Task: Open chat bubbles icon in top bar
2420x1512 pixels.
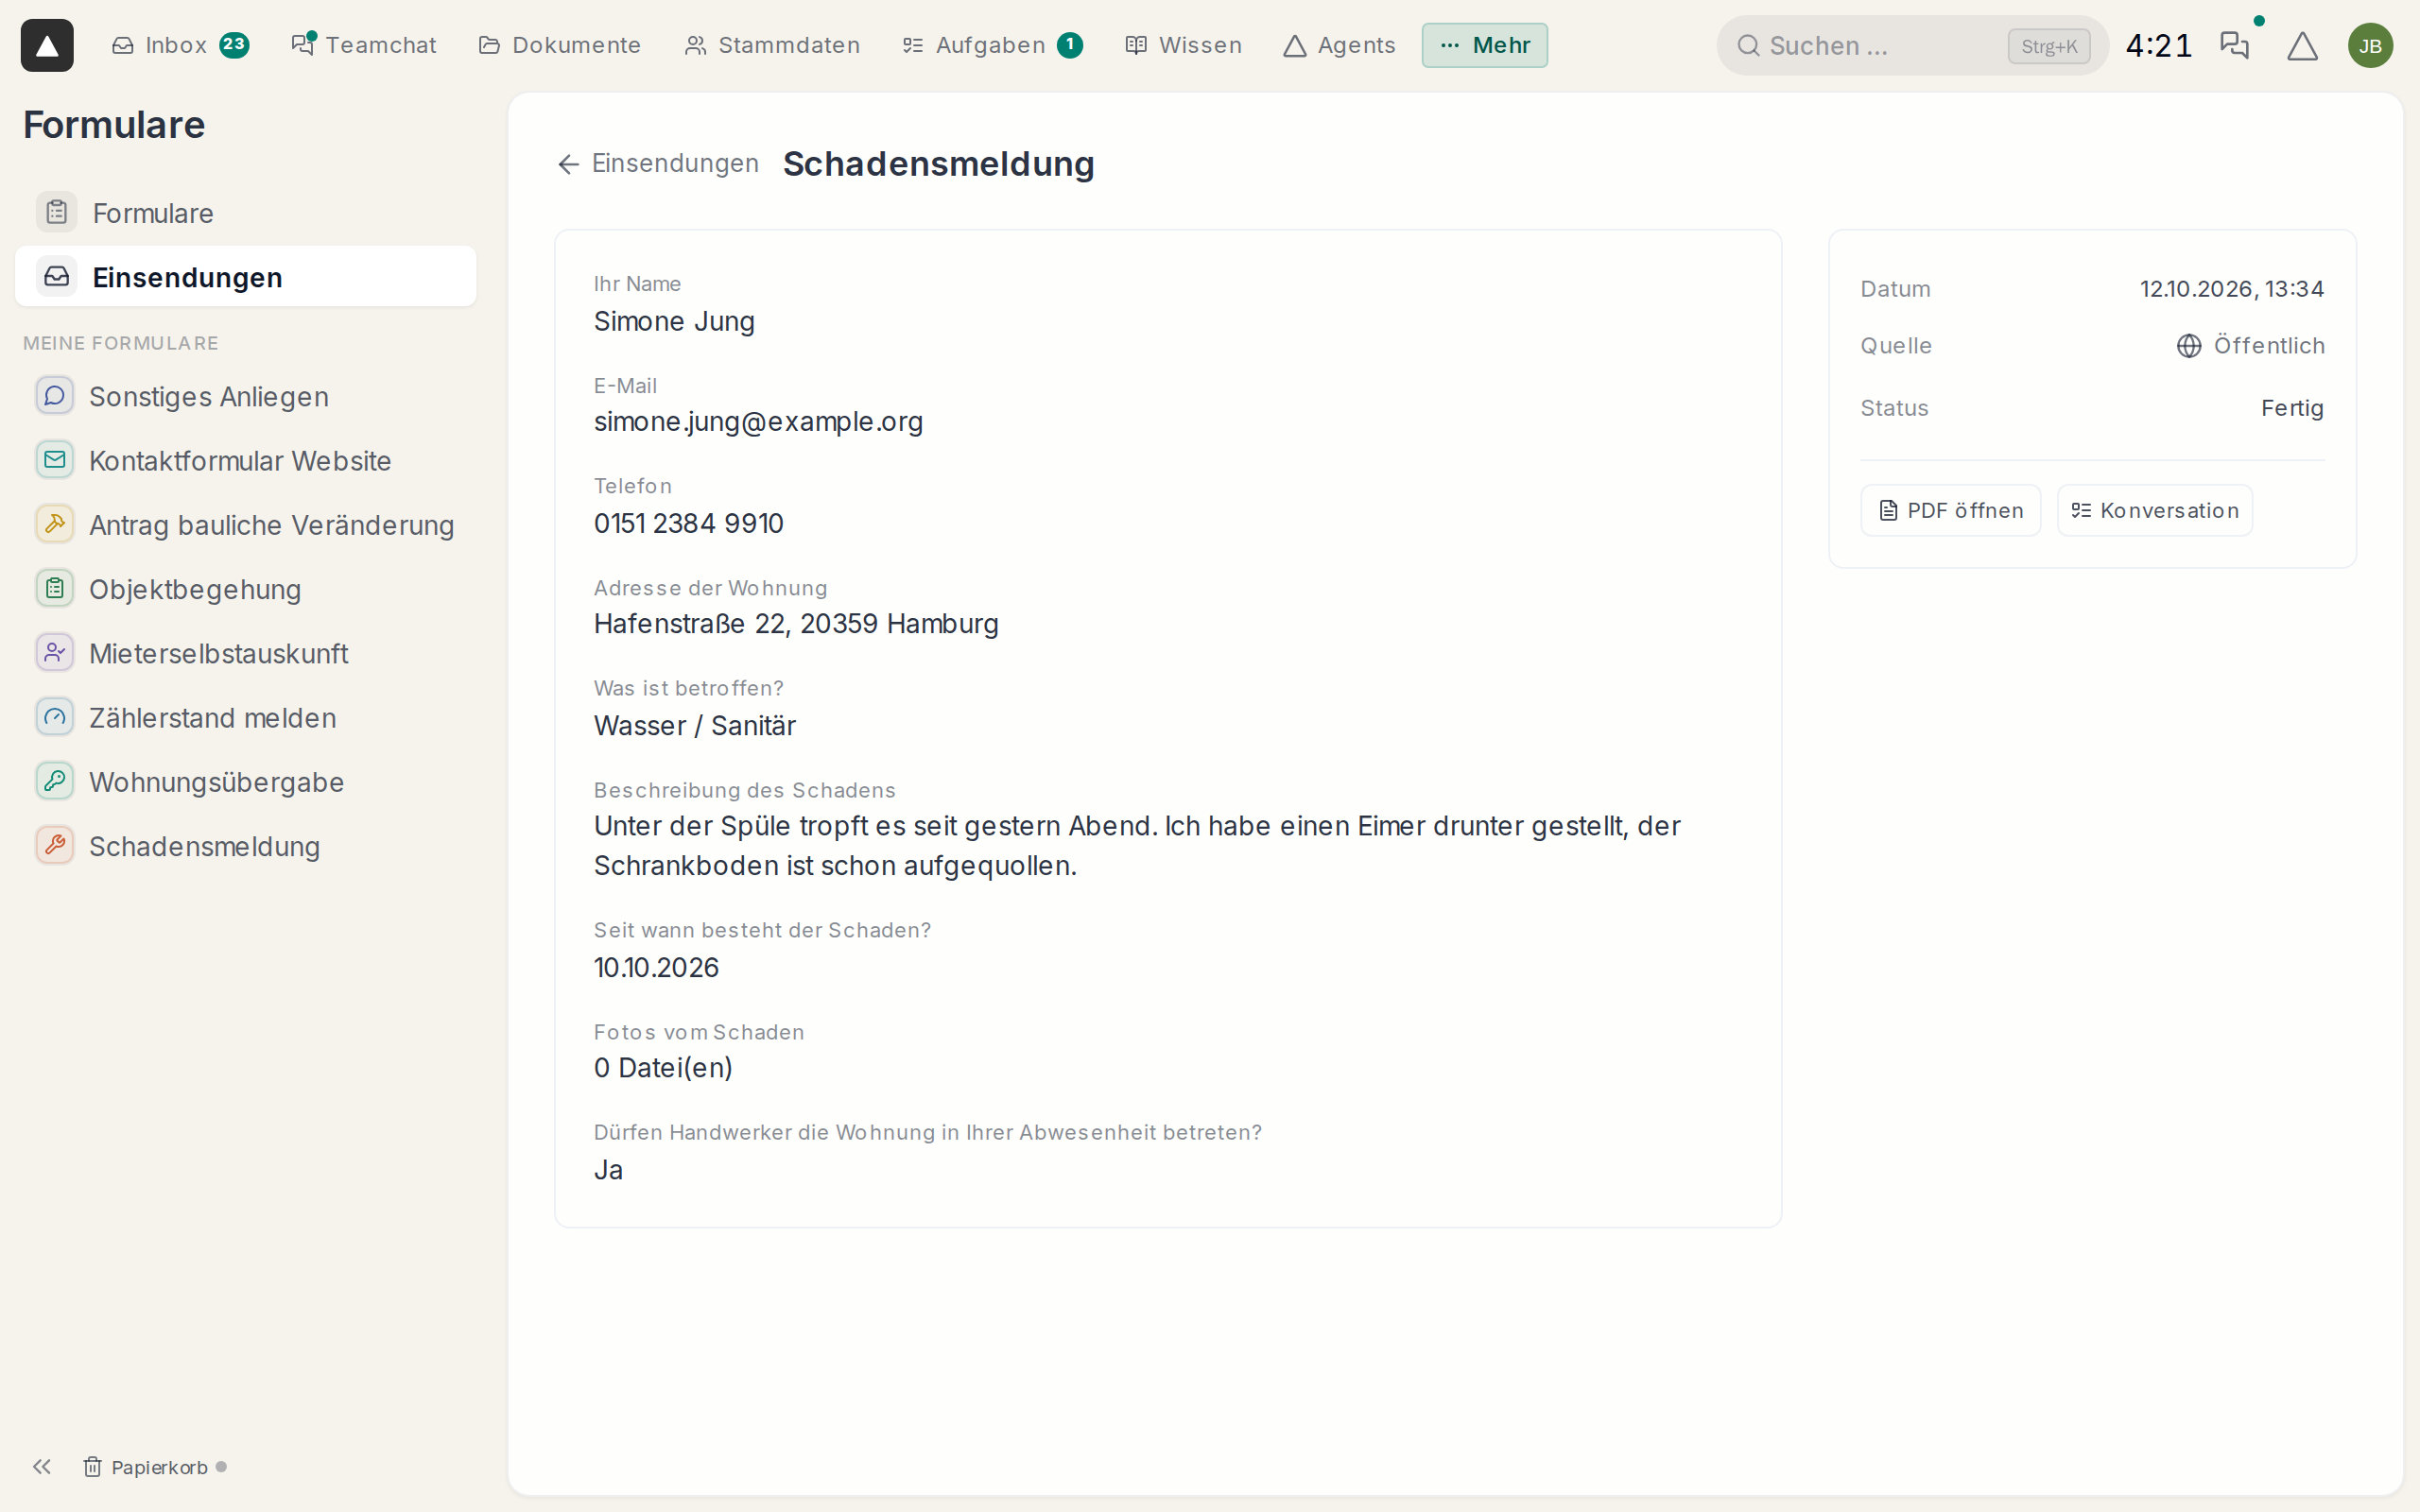Action: coord(2234,45)
